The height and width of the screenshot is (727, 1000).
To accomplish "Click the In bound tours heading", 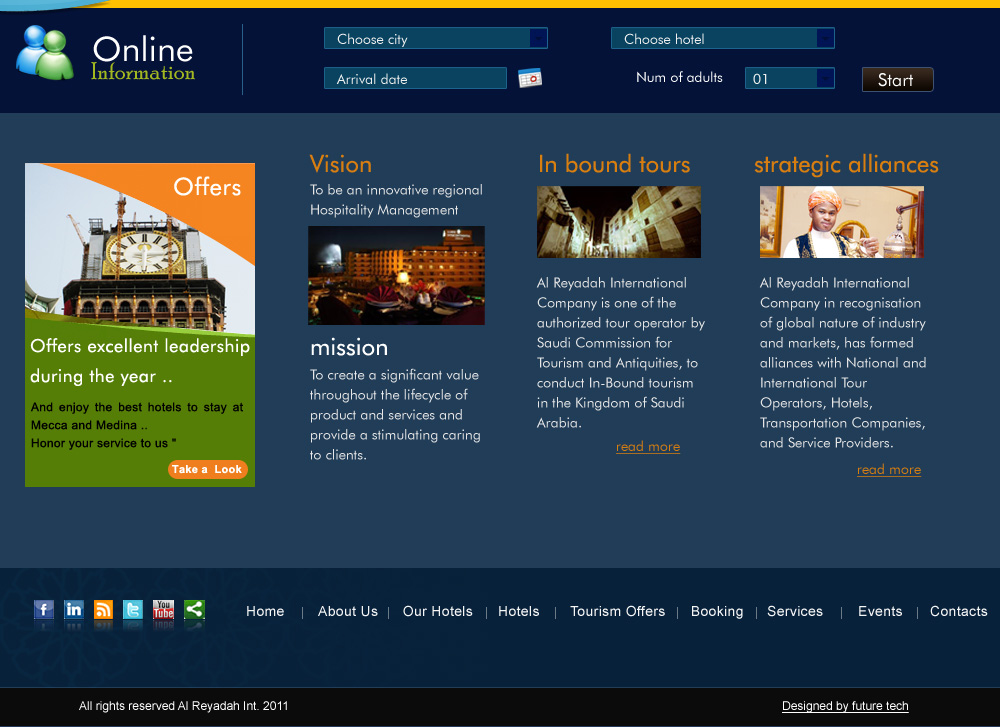I will [x=614, y=164].
